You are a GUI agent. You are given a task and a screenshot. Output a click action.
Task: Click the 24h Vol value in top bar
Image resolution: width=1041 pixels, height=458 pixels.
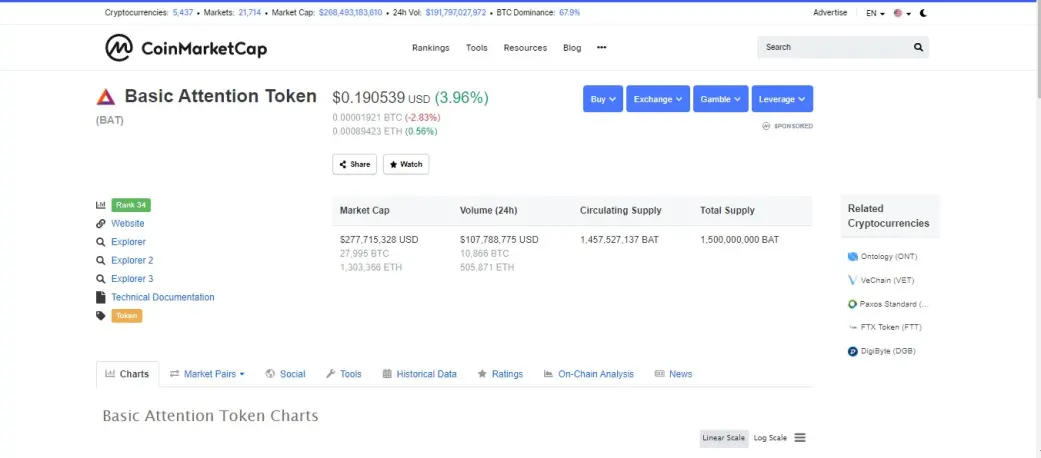tap(456, 13)
